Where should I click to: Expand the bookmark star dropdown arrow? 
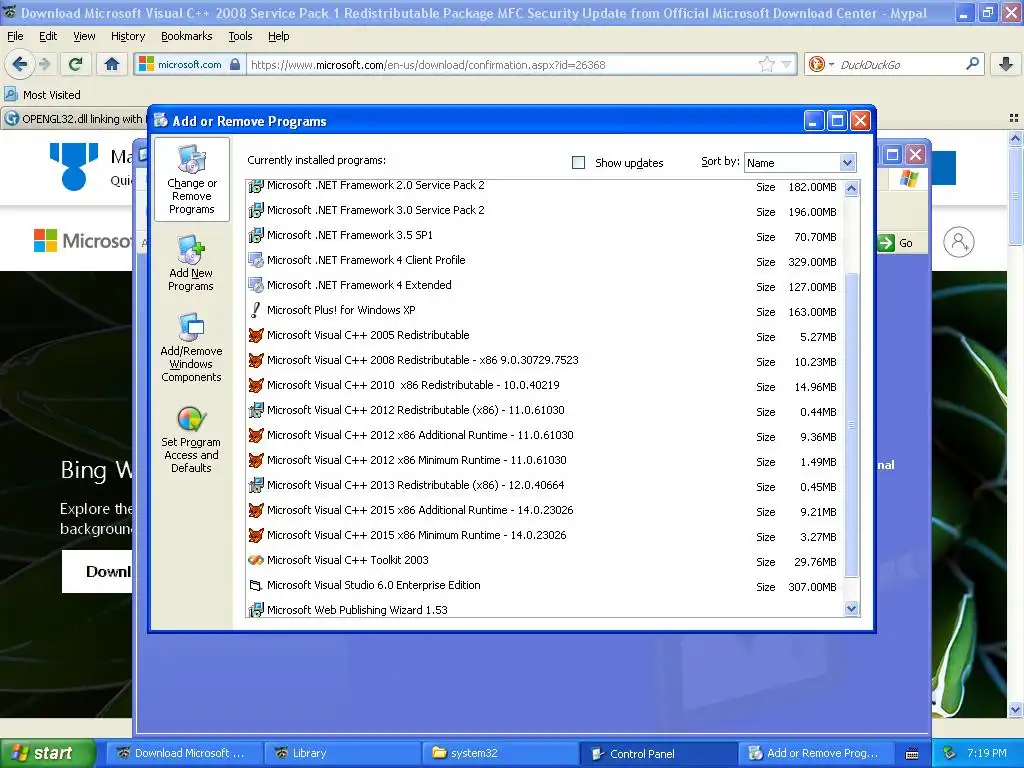[x=786, y=64]
